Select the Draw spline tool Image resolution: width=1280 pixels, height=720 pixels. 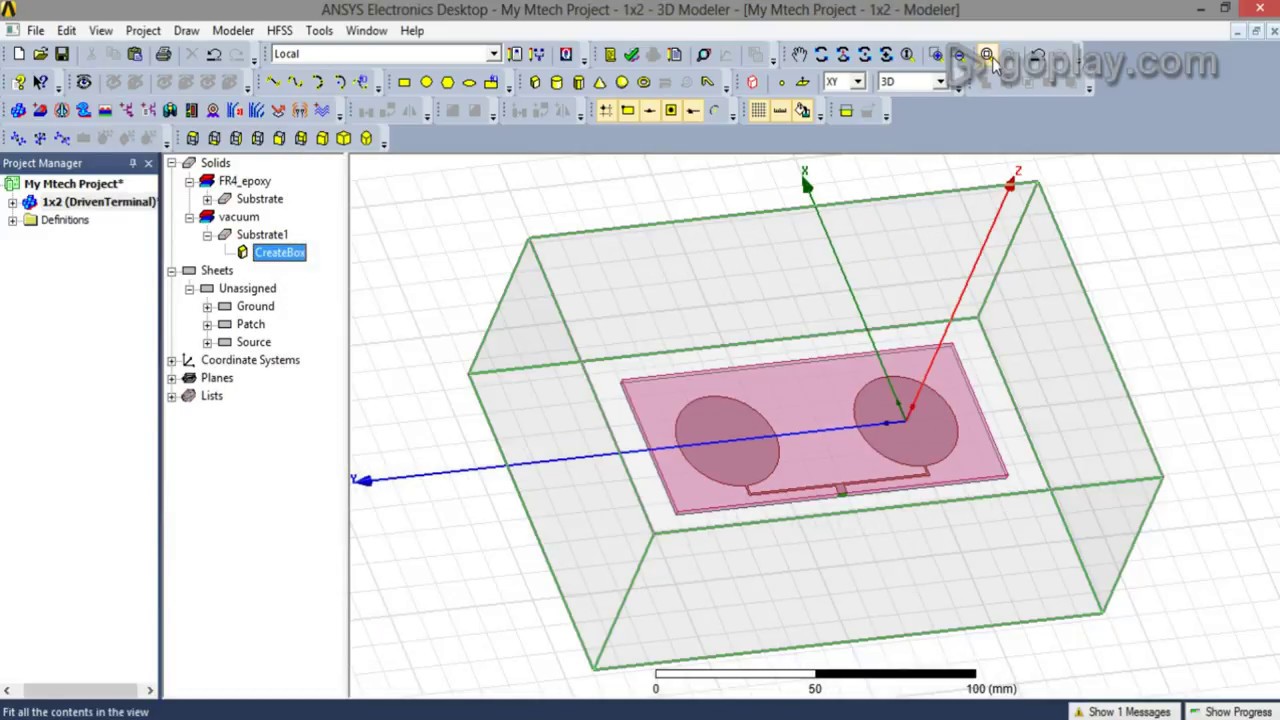coord(294,82)
